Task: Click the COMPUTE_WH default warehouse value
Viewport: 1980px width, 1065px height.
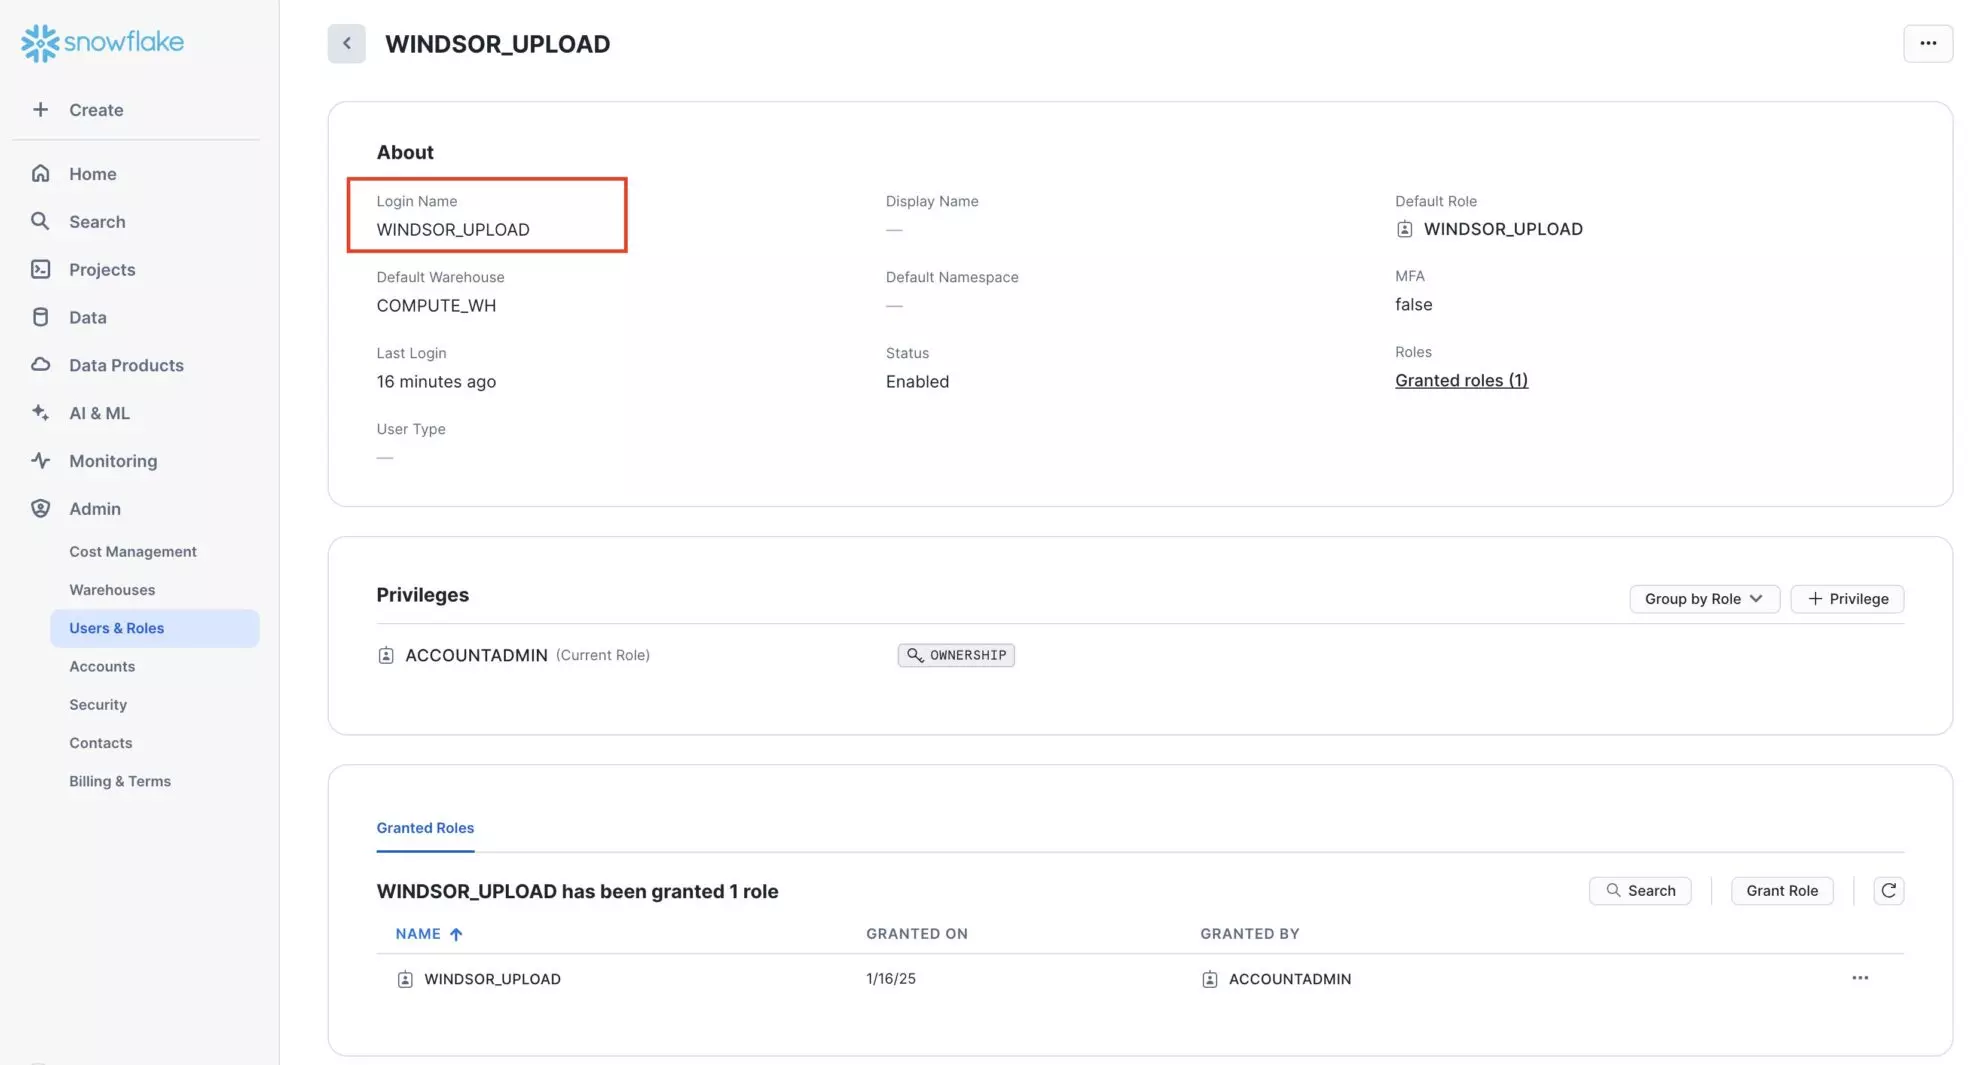Action: (436, 305)
